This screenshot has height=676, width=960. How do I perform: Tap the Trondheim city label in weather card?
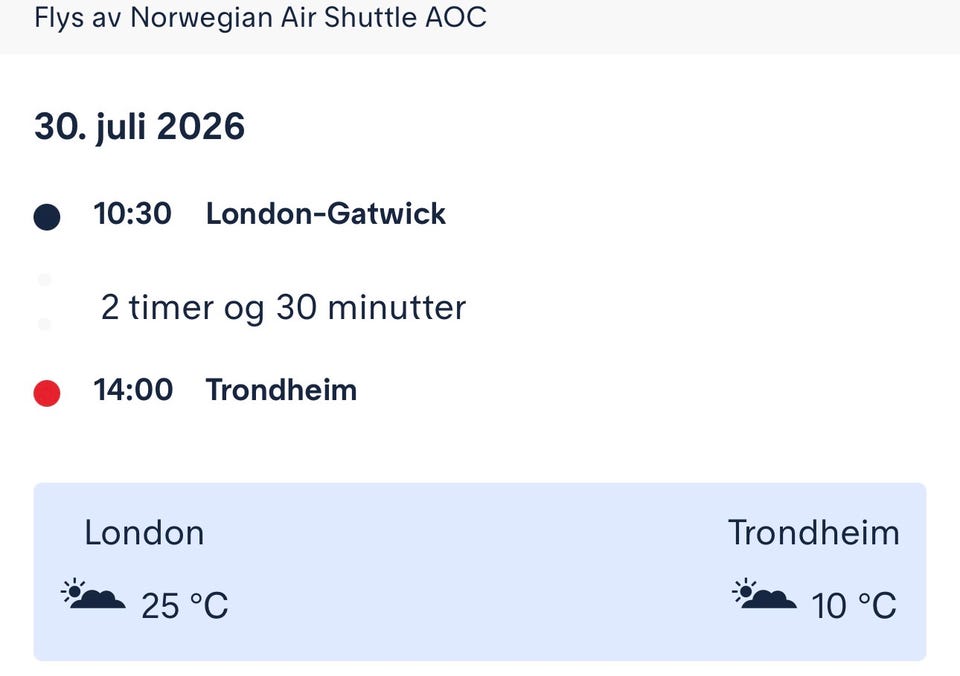click(814, 533)
